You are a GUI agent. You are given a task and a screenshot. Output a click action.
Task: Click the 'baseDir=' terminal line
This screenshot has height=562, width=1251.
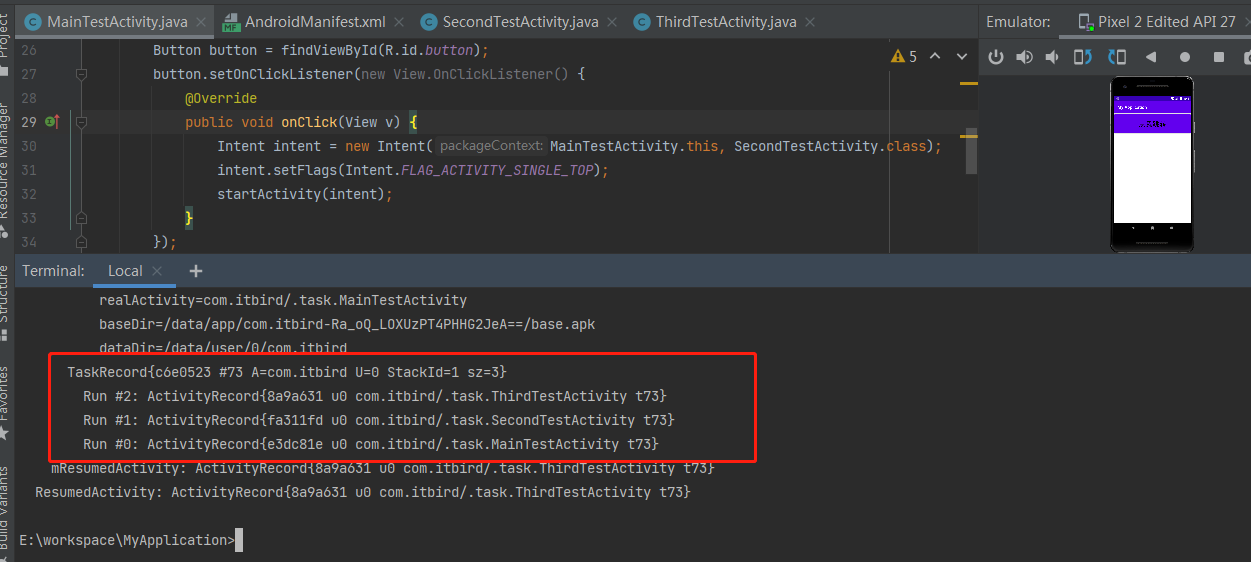tap(347, 324)
